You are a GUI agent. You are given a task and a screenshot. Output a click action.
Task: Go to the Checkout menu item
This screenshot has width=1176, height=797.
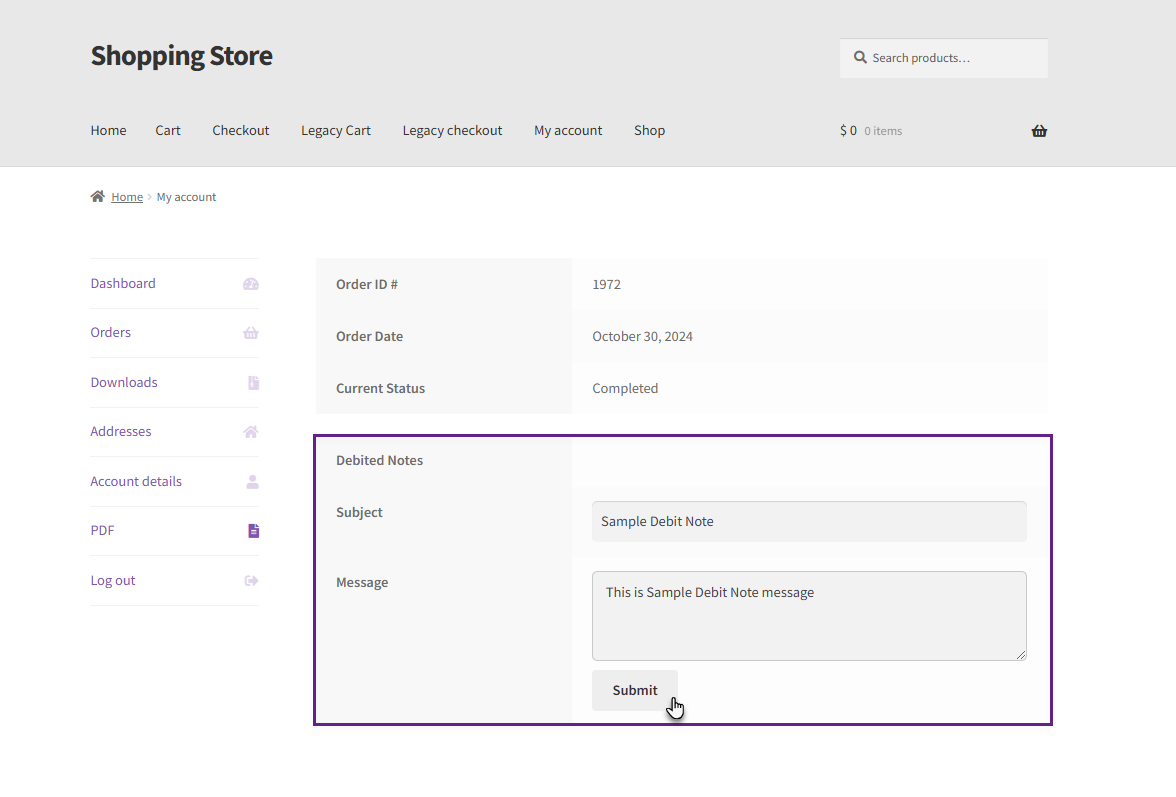coord(241,130)
